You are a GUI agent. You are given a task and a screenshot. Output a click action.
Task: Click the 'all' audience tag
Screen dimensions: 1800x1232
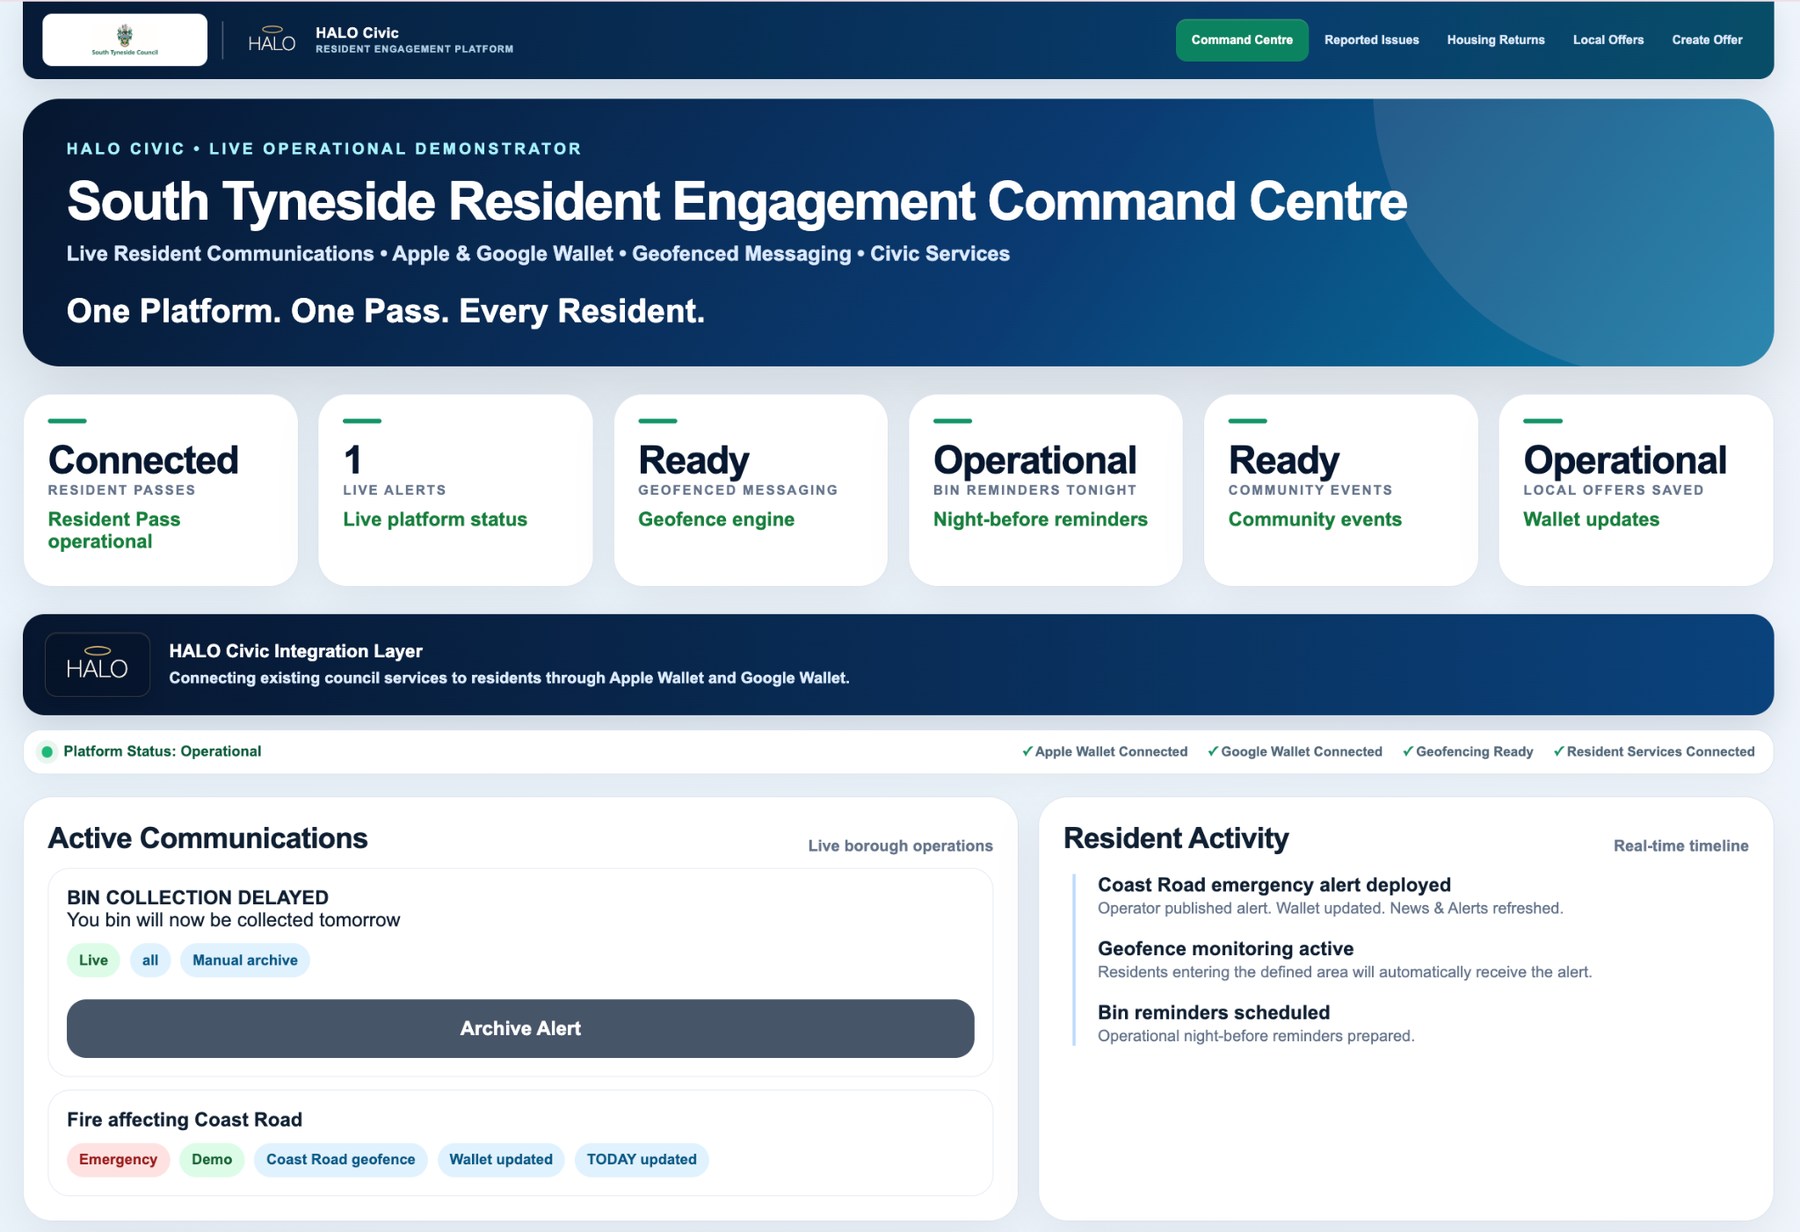click(150, 960)
